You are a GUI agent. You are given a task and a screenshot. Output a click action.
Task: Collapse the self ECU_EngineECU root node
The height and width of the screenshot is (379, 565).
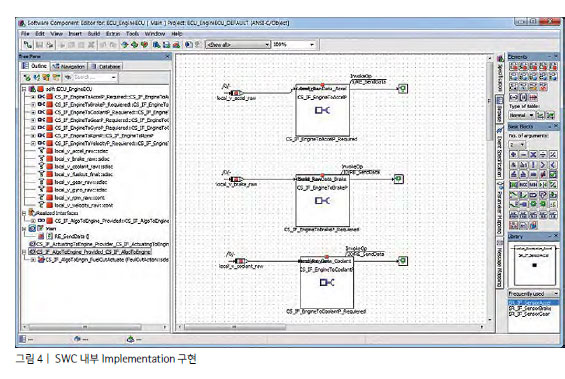click(24, 89)
